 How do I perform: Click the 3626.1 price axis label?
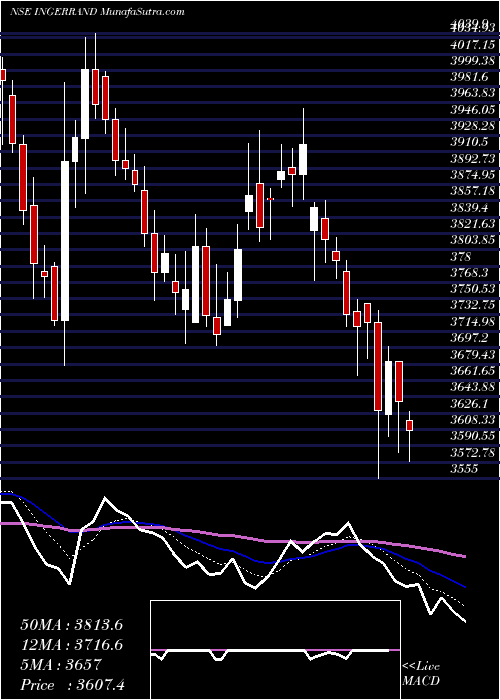469,403
